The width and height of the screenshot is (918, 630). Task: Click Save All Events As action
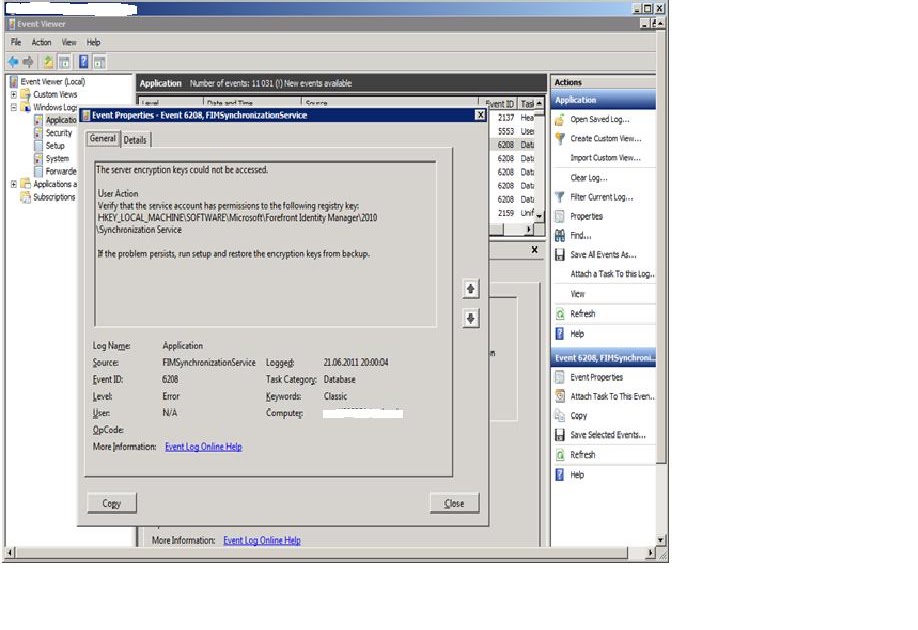(601, 256)
